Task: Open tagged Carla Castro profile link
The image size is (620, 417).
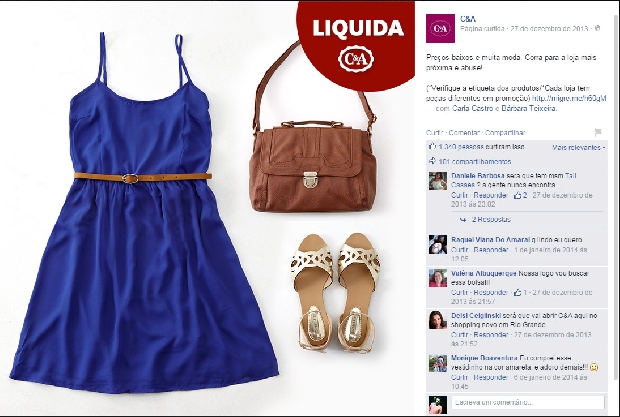Action: tap(472, 108)
